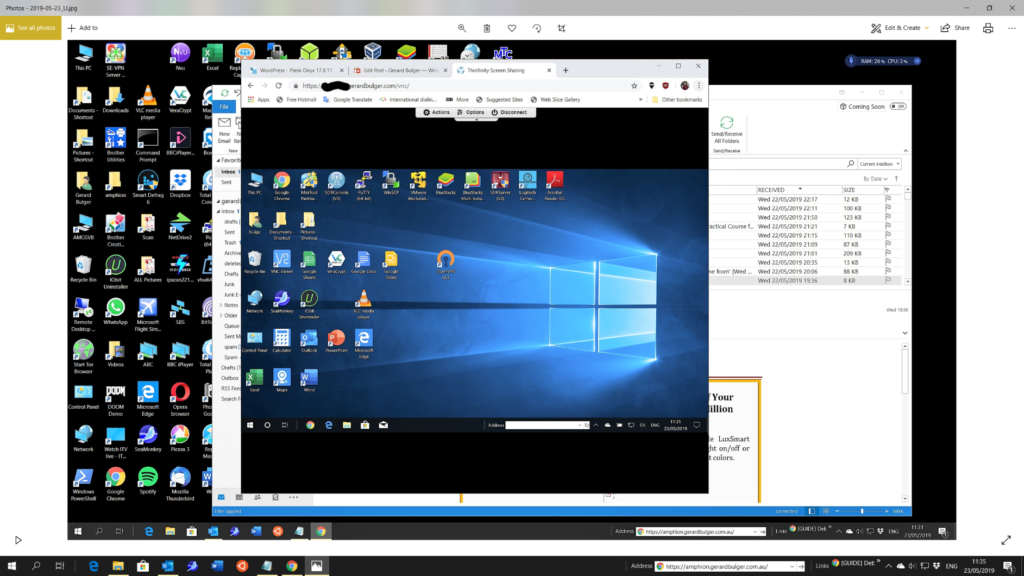Click the Opera browser icon in the photo
Image resolution: width=1024 pixels, height=576 pixels.
coord(180,399)
